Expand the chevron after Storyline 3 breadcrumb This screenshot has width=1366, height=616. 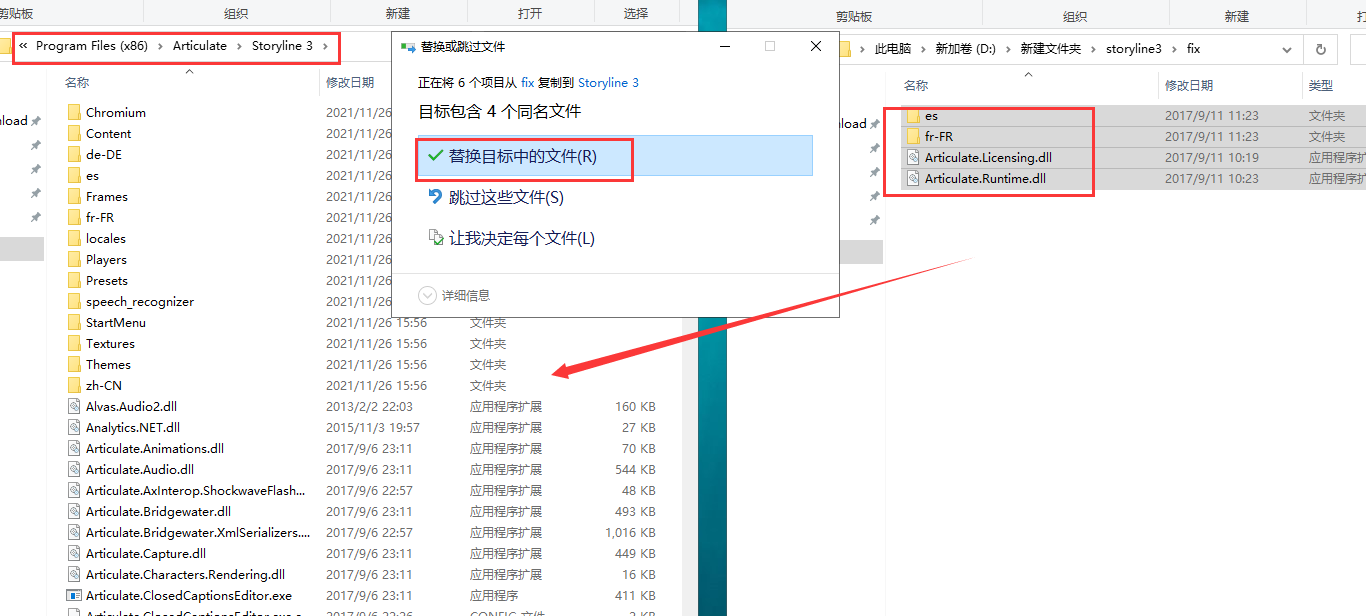tap(325, 46)
